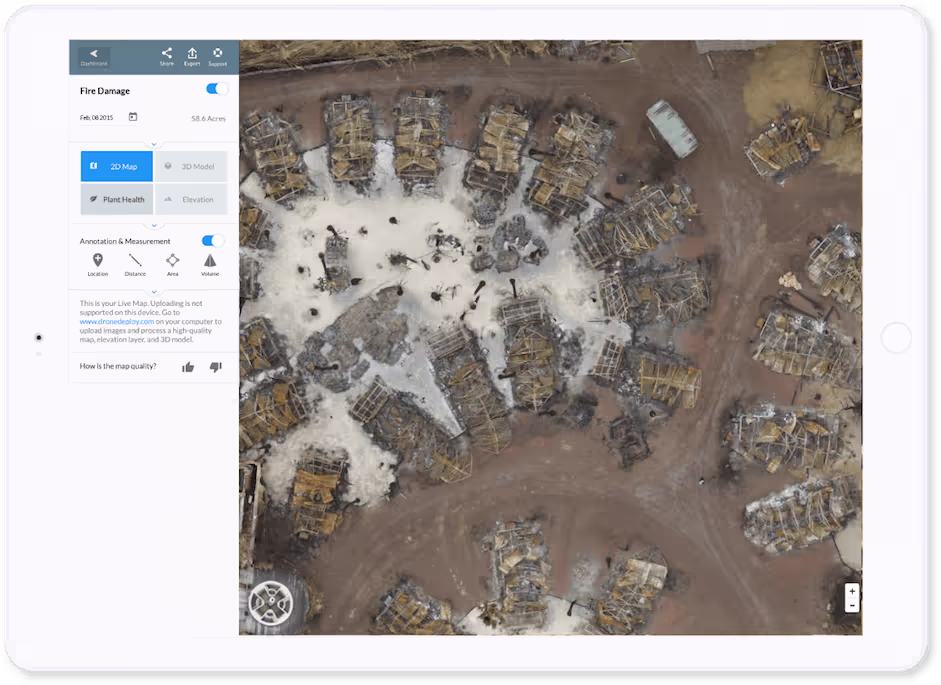Viewport: 941px width, 685px height.
Task: Switch to the Plant Health view
Action: pyautogui.click(x=116, y=199)
